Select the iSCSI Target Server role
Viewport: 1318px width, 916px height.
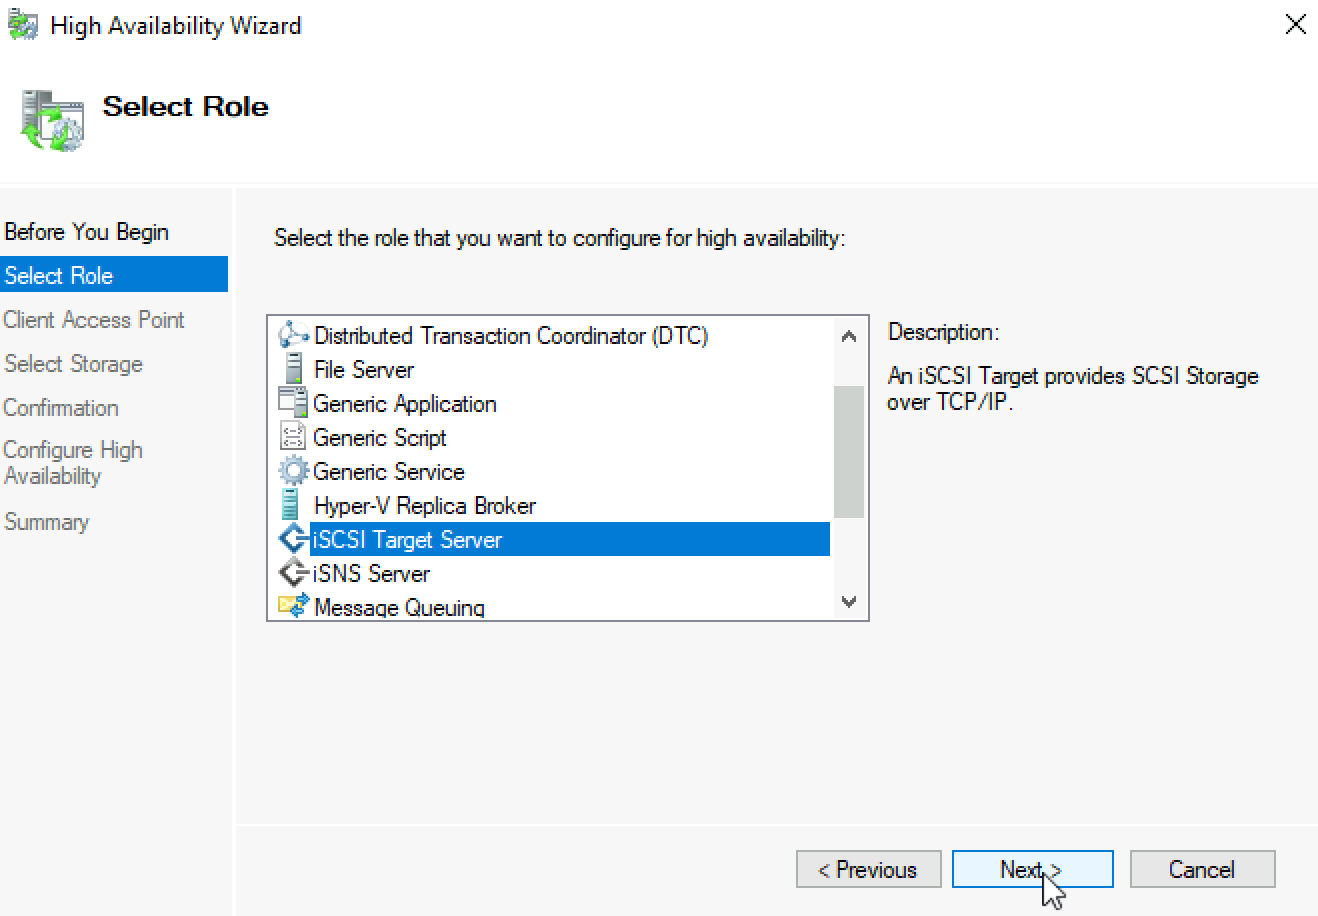pyautogui.click(x=570, y=539)
